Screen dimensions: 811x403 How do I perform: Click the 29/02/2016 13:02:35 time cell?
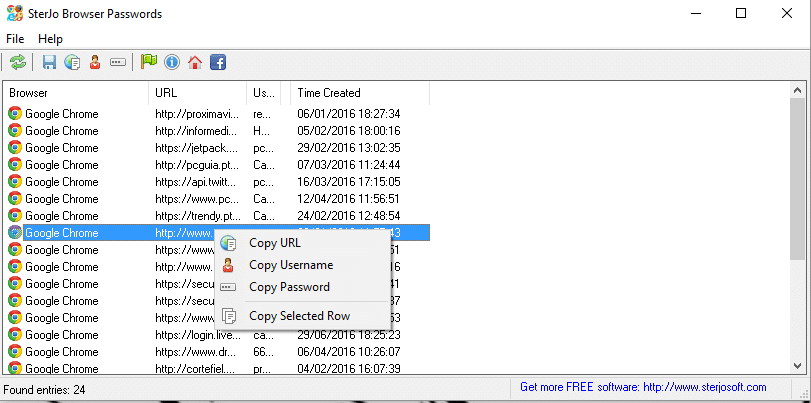click(x=349, y=148)
